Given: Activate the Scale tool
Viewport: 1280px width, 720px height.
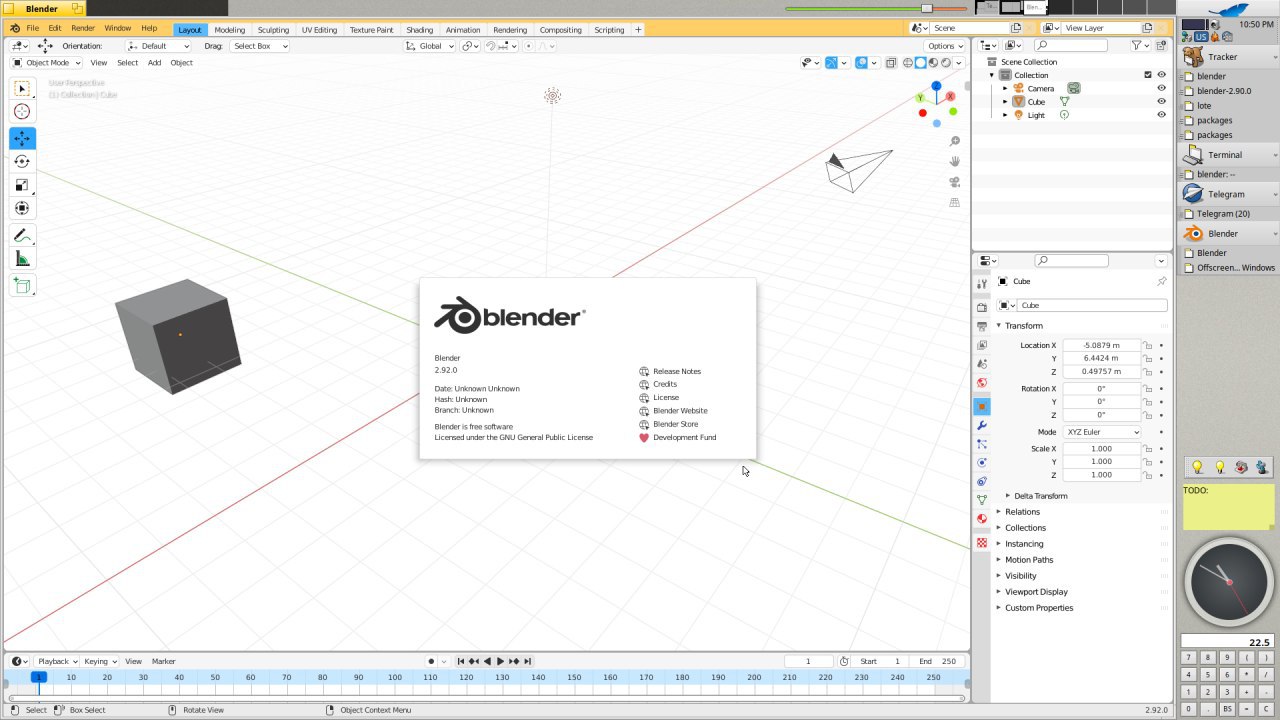Looking at the screenshot, I should [x=22, y=185].
